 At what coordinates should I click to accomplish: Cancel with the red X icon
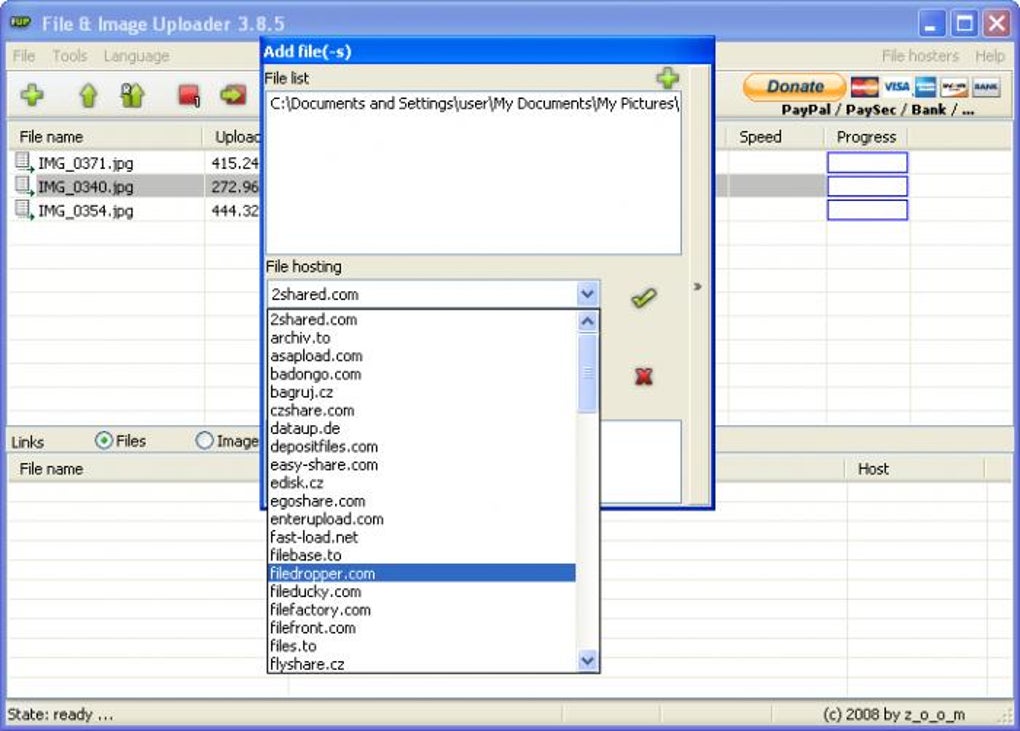643,376
